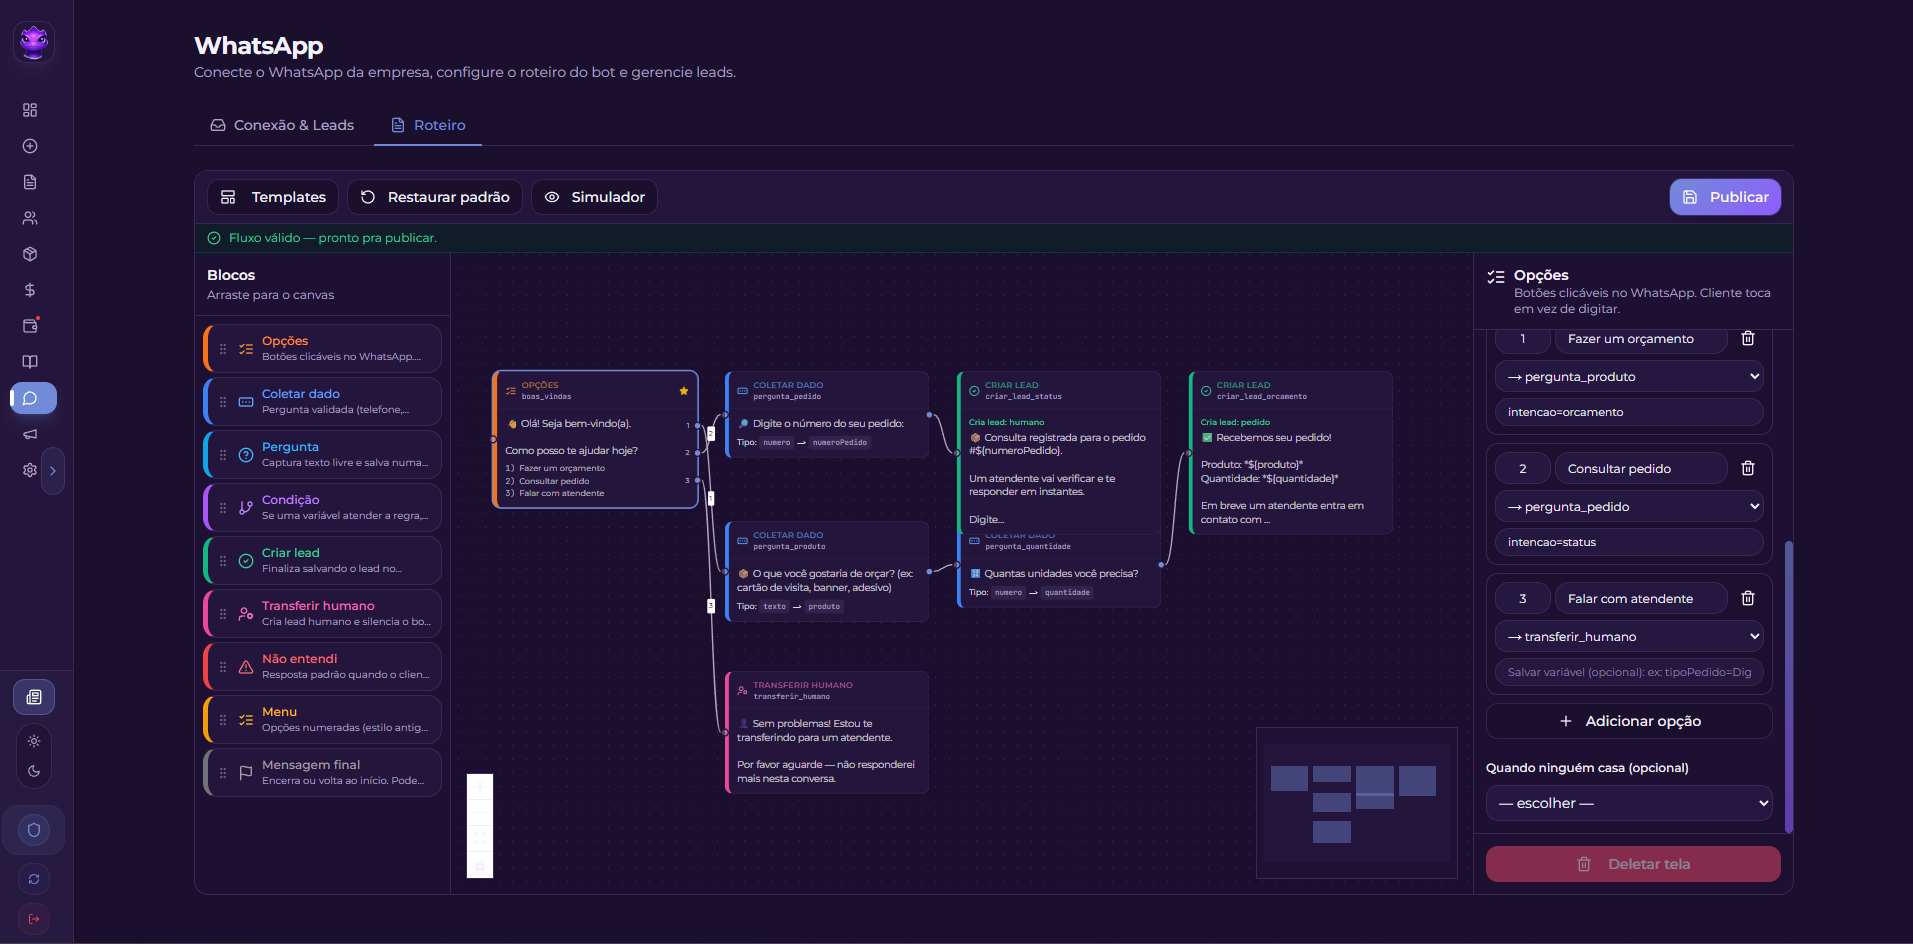Fit view using the canvas frame control
Screen dimensions: 1913x944
click(x=480, y=840)
